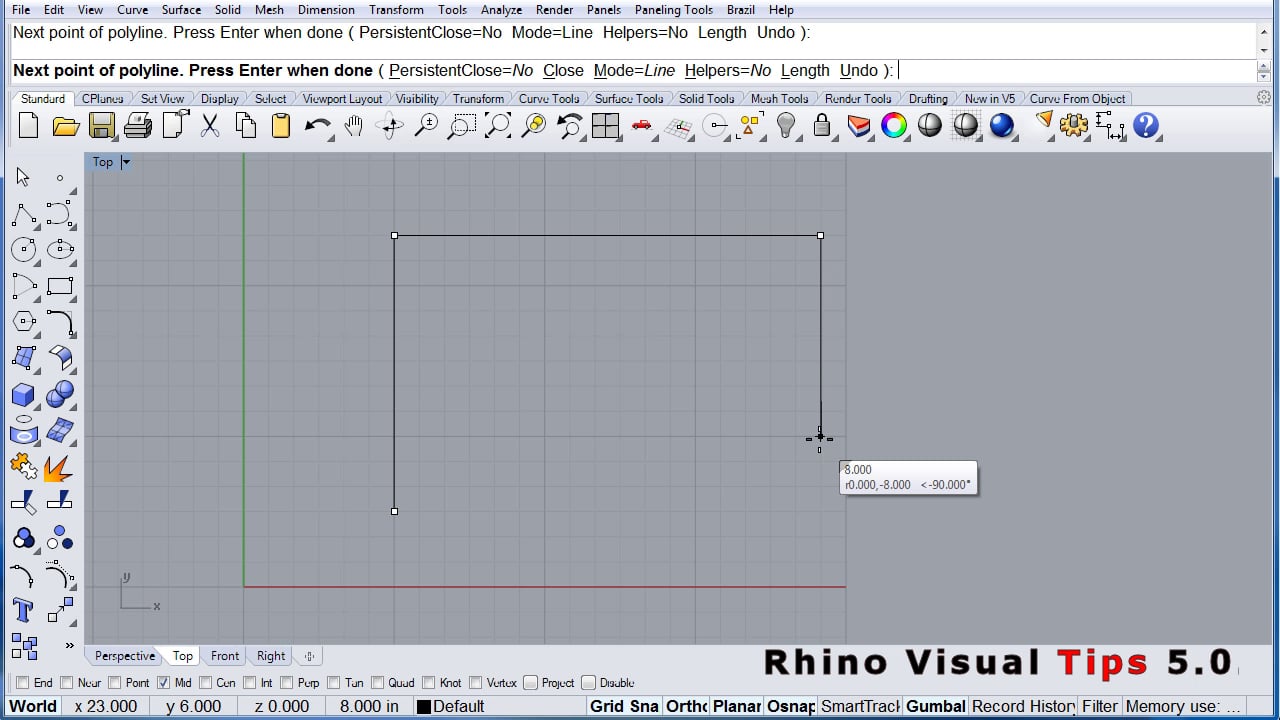1280x720 pixels.
Task: Select the arrow pointer tool in sidebar
Action: (x=23, y=178)
